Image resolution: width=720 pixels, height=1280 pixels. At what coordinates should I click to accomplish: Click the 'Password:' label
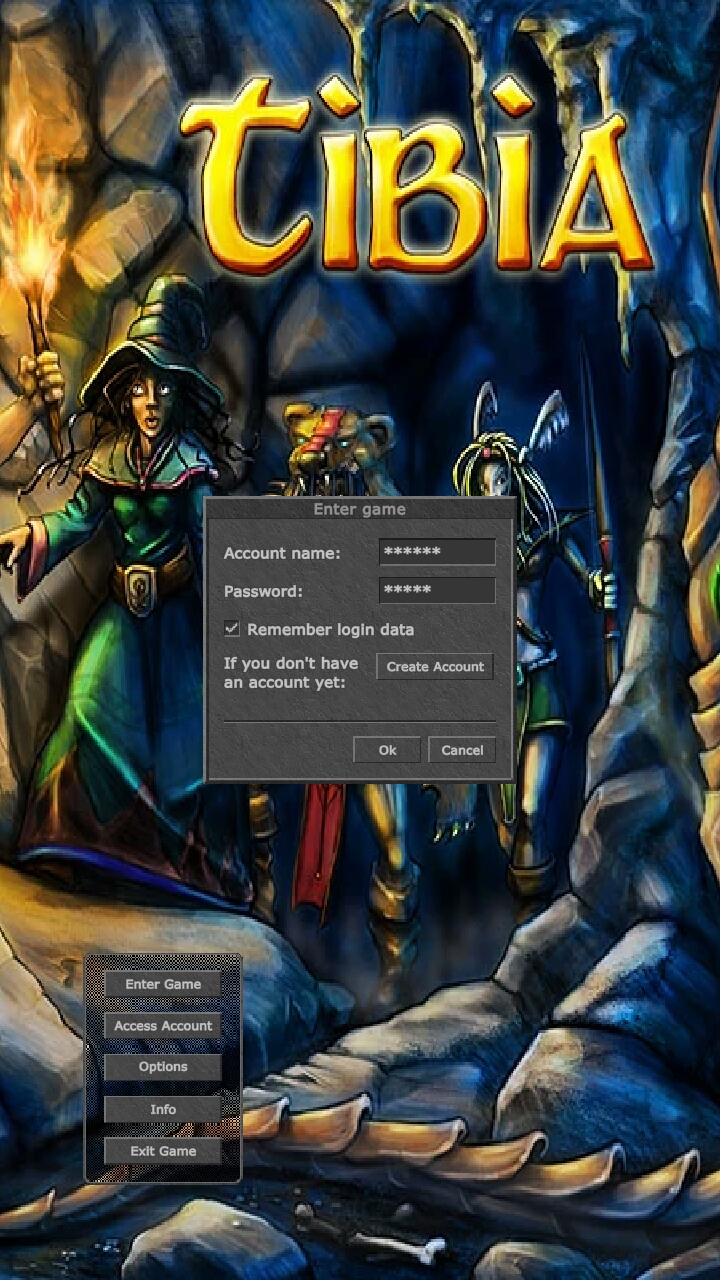coord(263,591)
